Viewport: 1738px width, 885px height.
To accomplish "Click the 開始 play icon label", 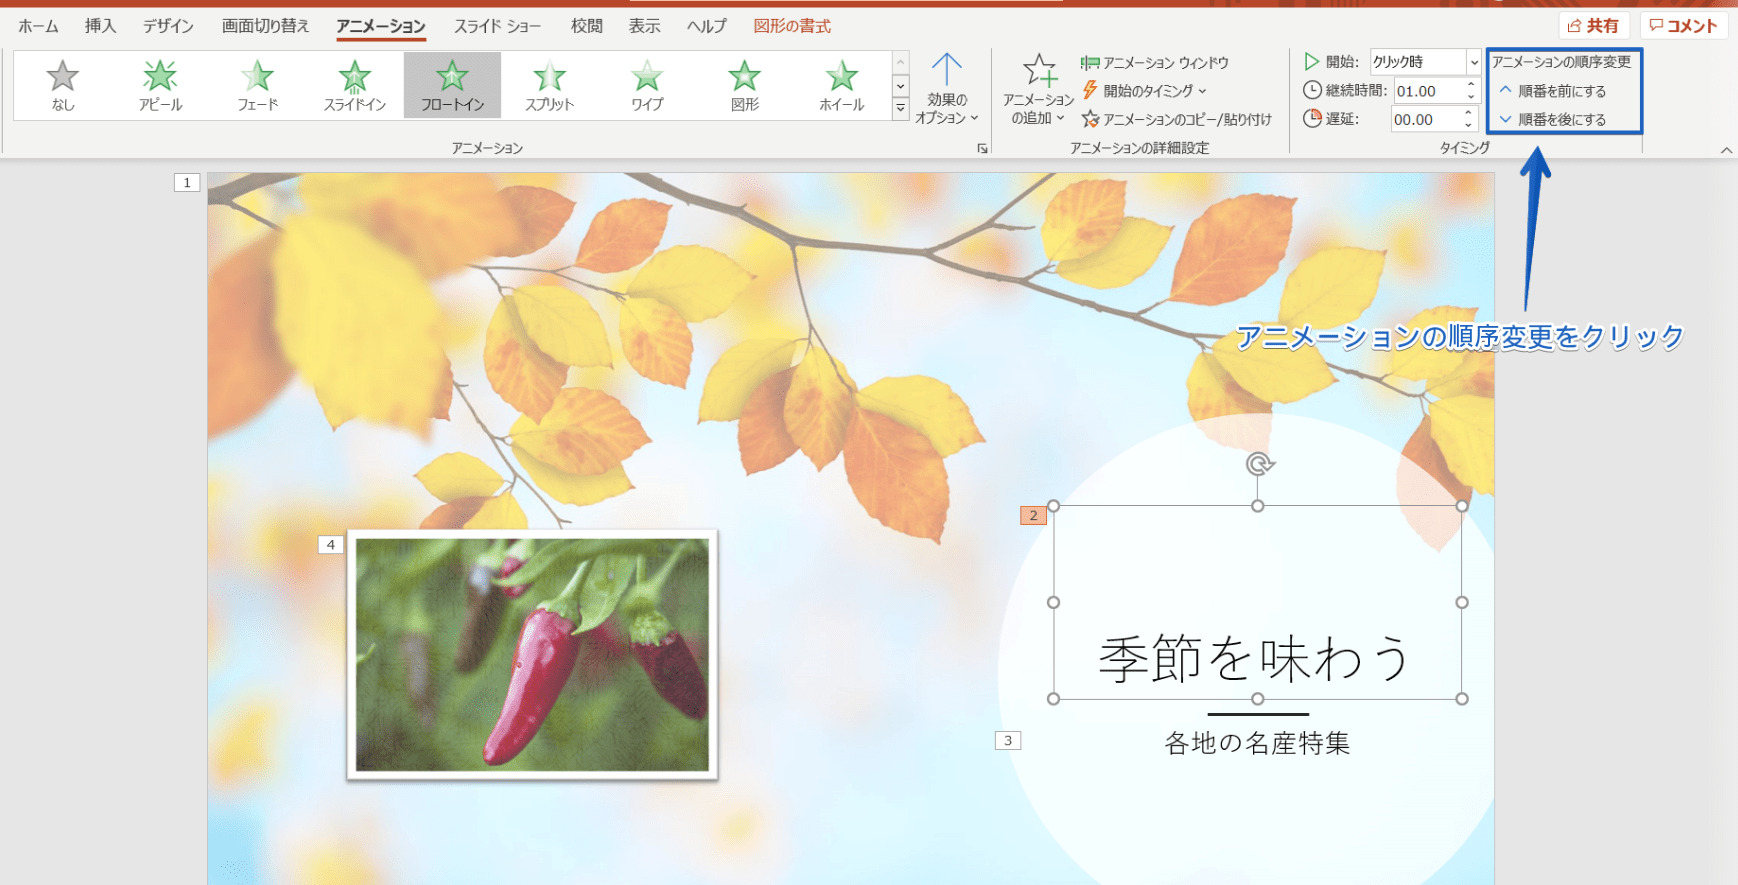I will click(x=1312, y=62).
